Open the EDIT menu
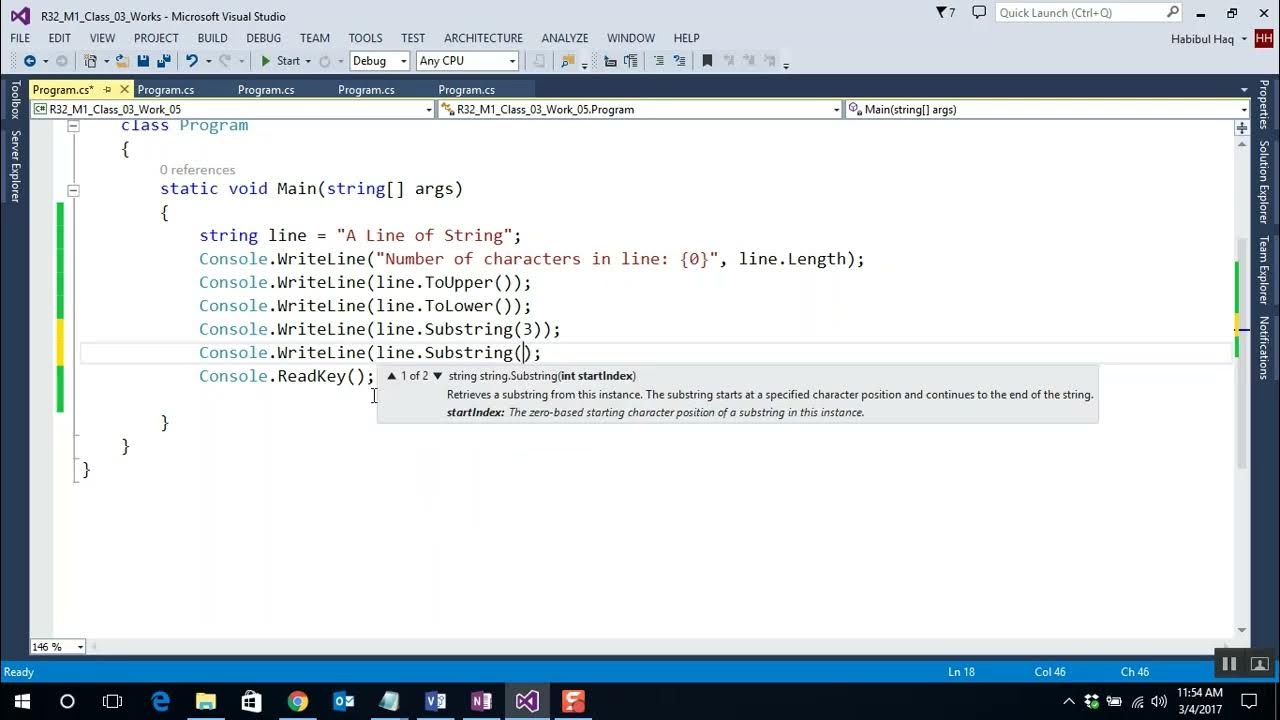The height and width of the screenshot is (720, 1280). pyautogui.click(x=60, y=38)
